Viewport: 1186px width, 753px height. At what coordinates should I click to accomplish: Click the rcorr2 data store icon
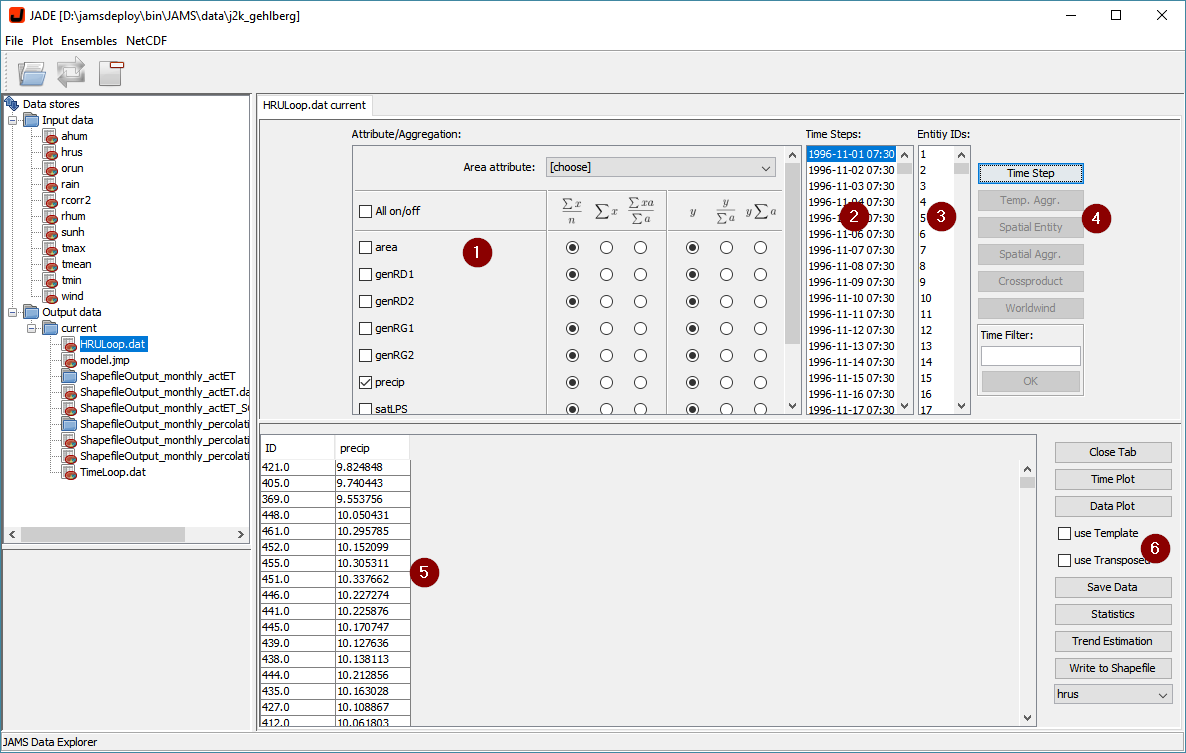point(50,200)
